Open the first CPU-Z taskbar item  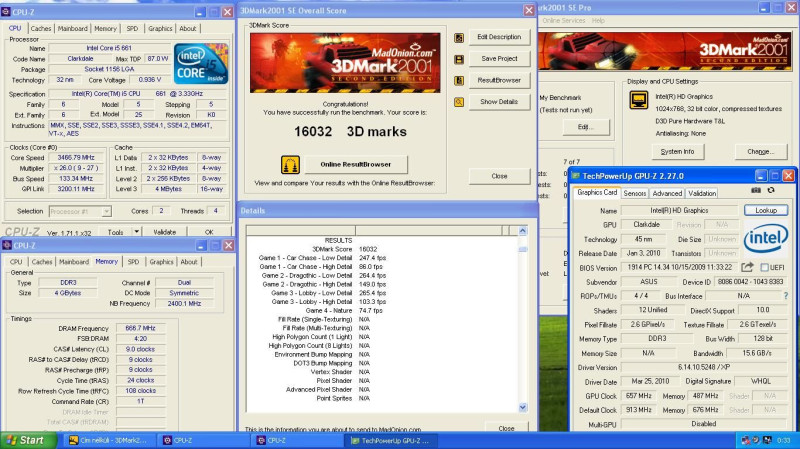click(x=203, y=440)
